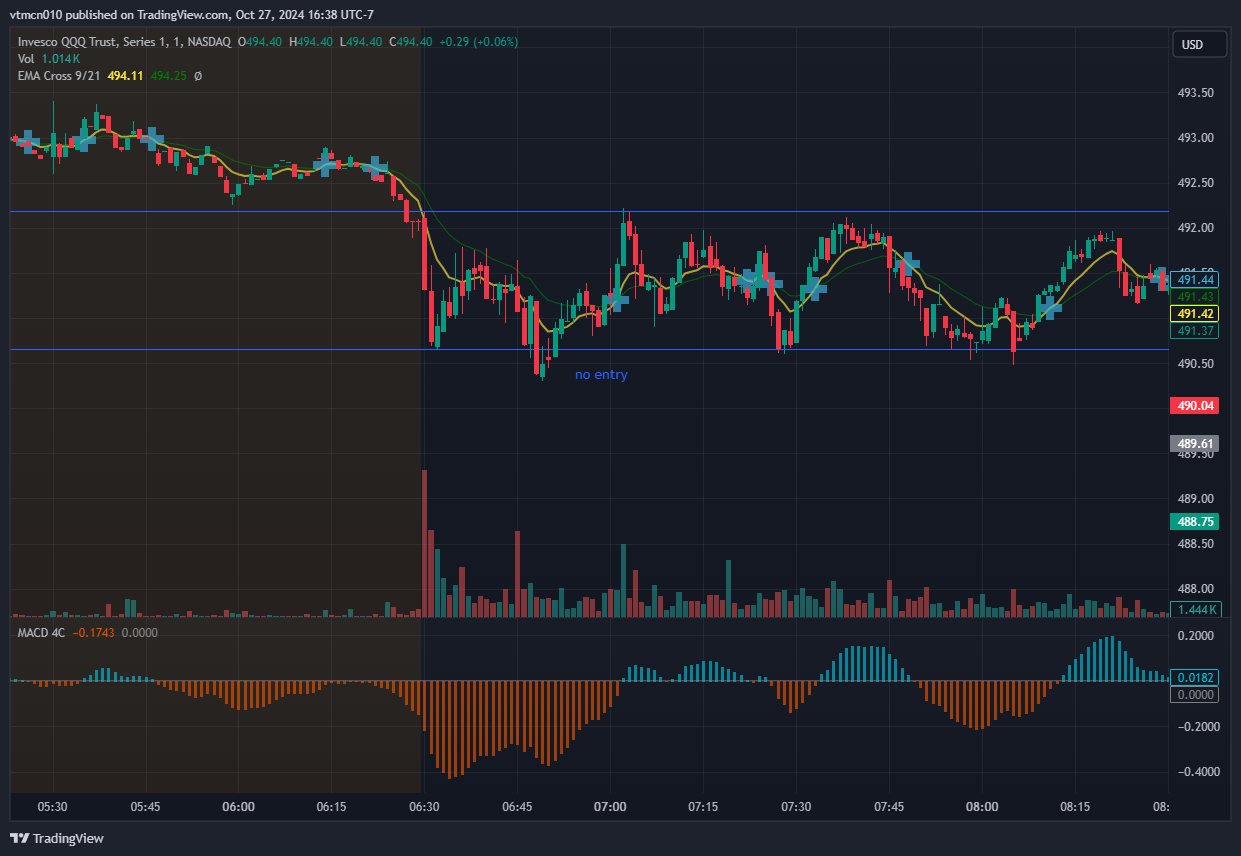Screen dimensions: 1241x856
Task: Click the 07:00 time axis label
Action: pos(610,806)
